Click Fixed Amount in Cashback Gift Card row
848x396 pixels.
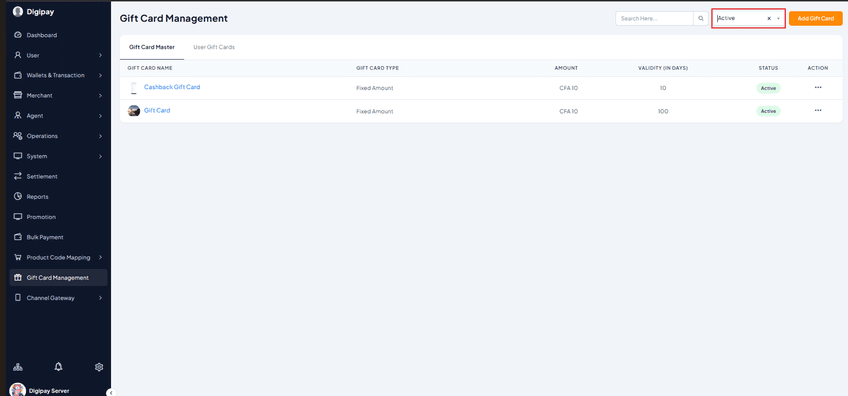click(374, 88)
